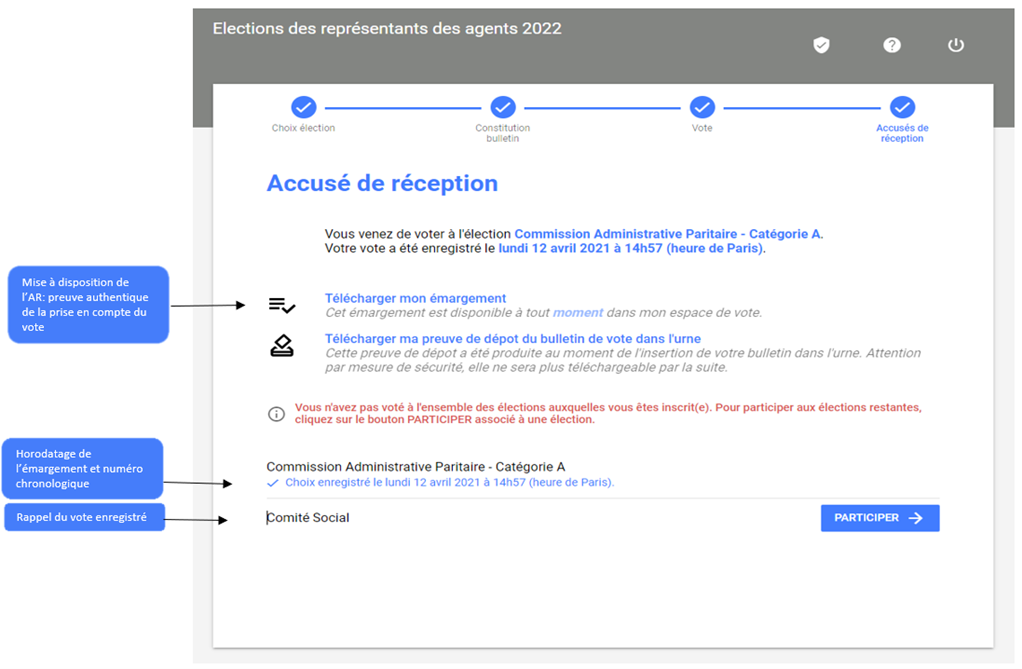Click the shield security icon in header
The image size is (1022, 669).
pyautogui.click(x=821, y=45)
